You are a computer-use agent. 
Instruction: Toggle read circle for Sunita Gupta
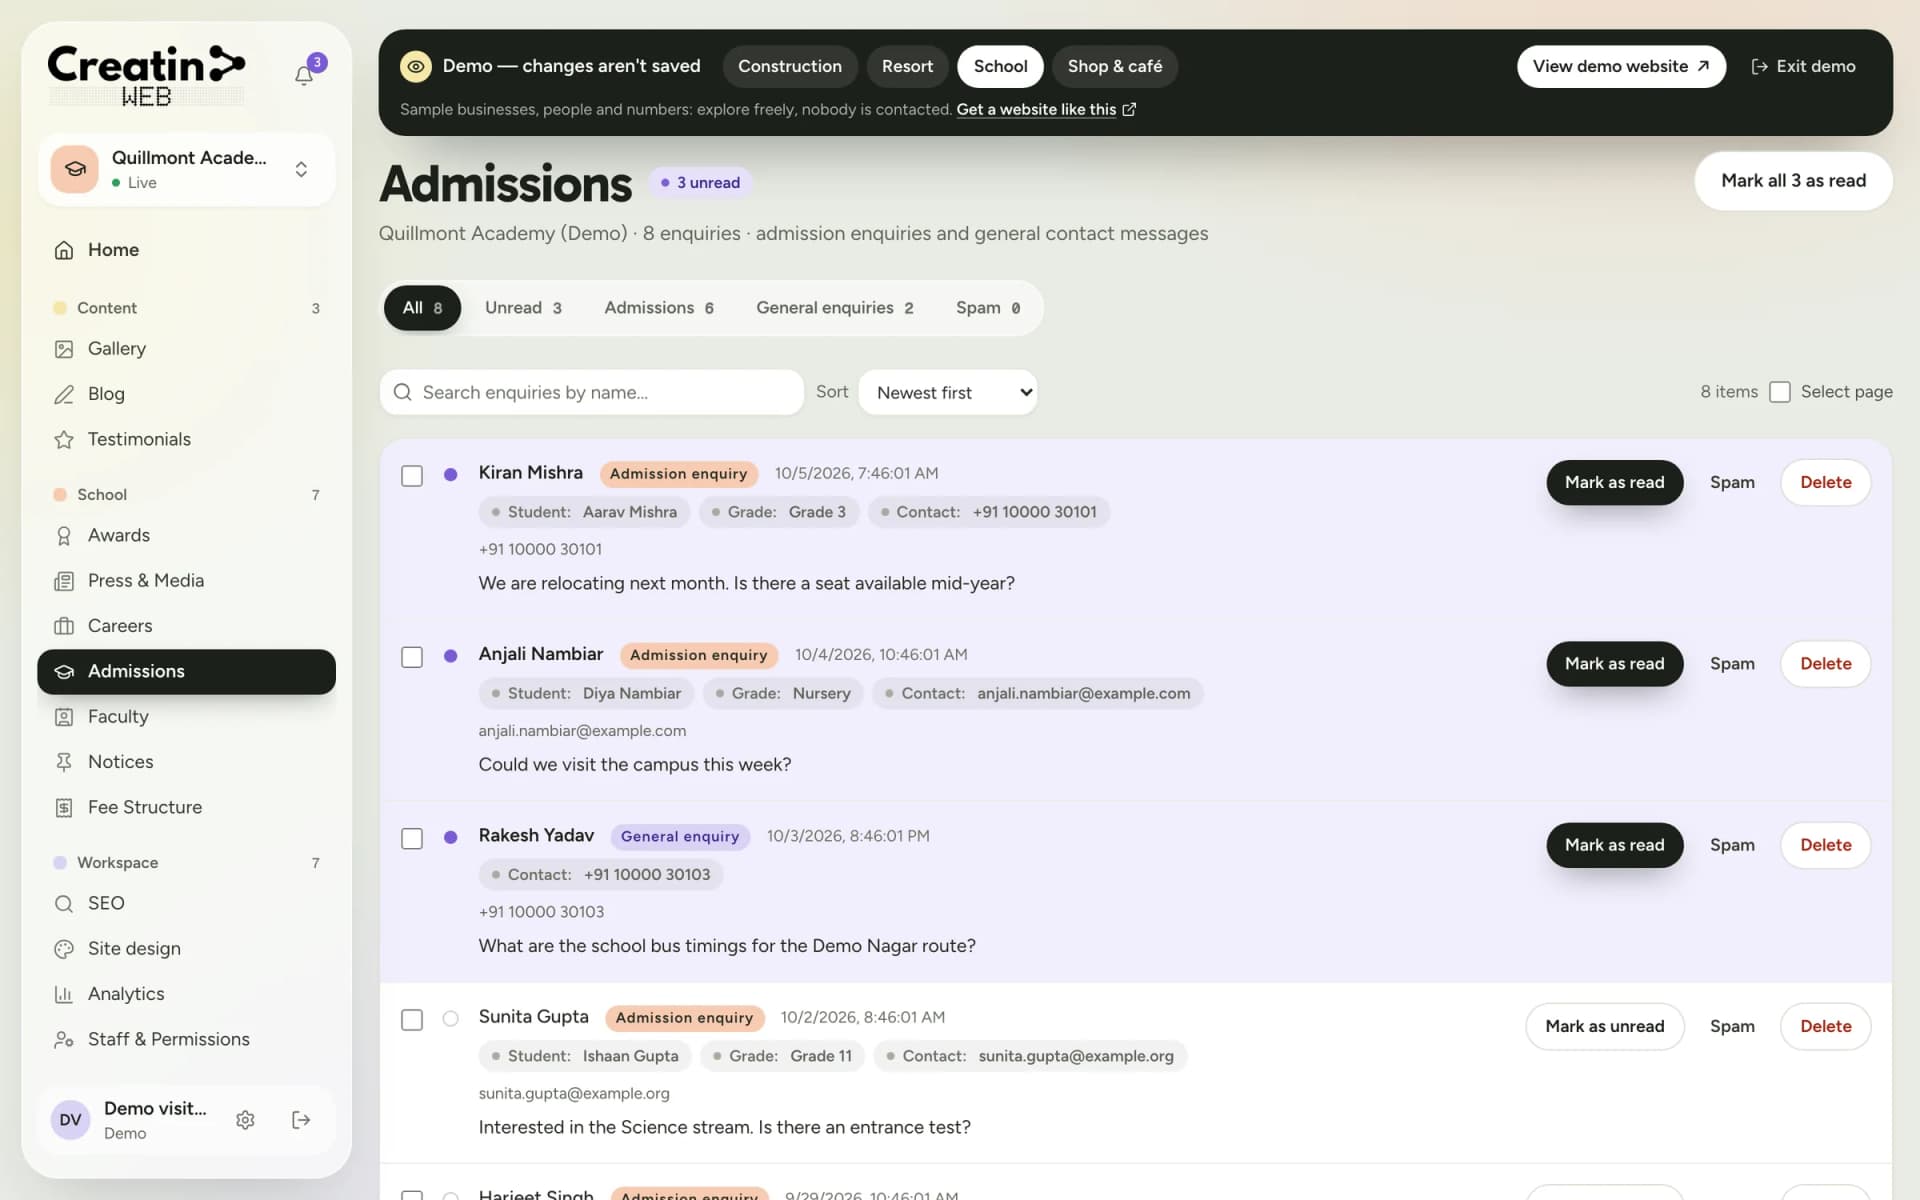point(451,1019)
